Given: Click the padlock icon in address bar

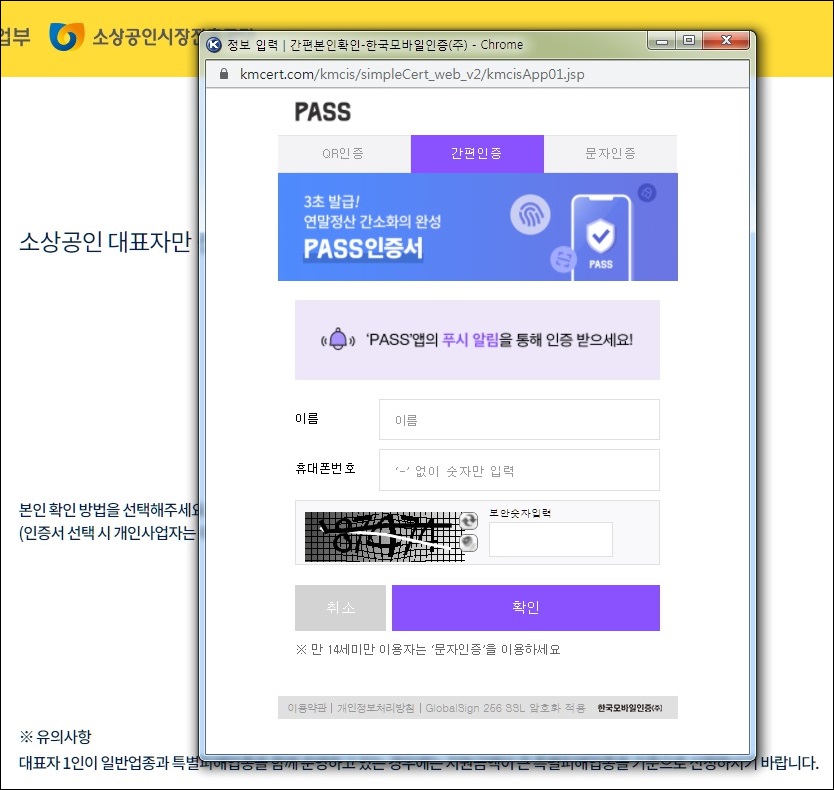Looking at the screenshot, I should point(224,74).
